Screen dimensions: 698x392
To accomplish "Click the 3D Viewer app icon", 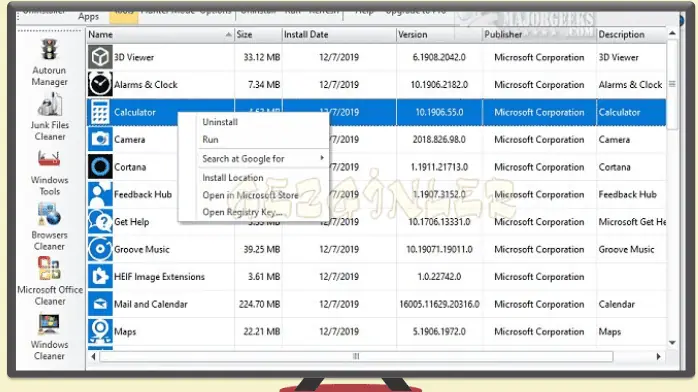I will [x=100, y=57].
